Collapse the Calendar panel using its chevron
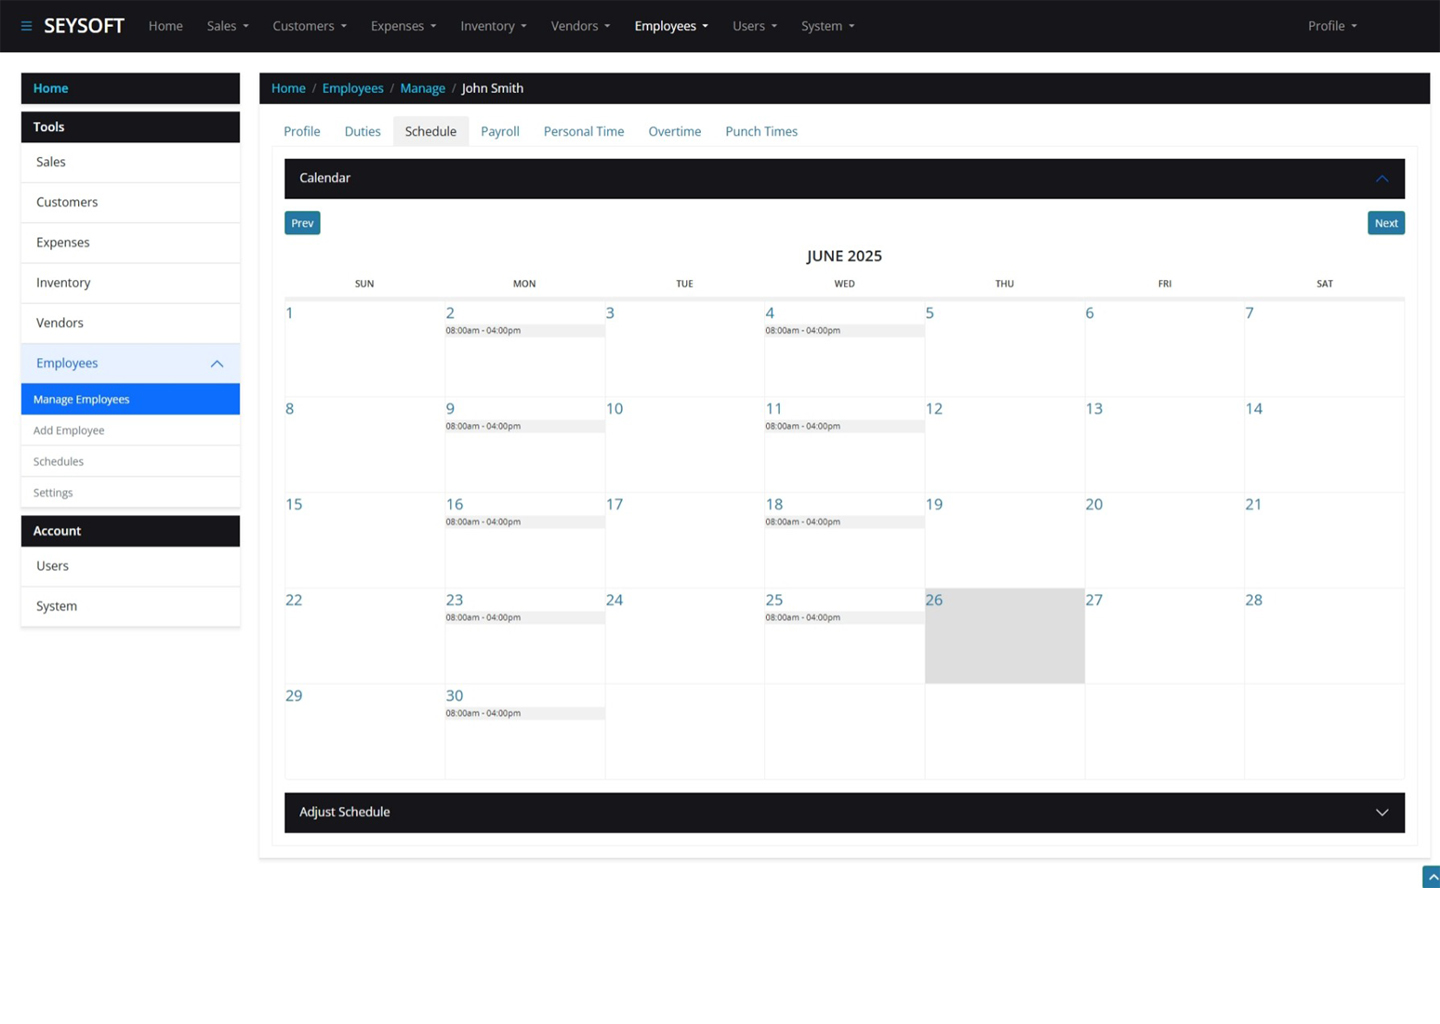The width and height of the screenshot is (1440, 1024). pyautogui.click(x=1381, y=179)
